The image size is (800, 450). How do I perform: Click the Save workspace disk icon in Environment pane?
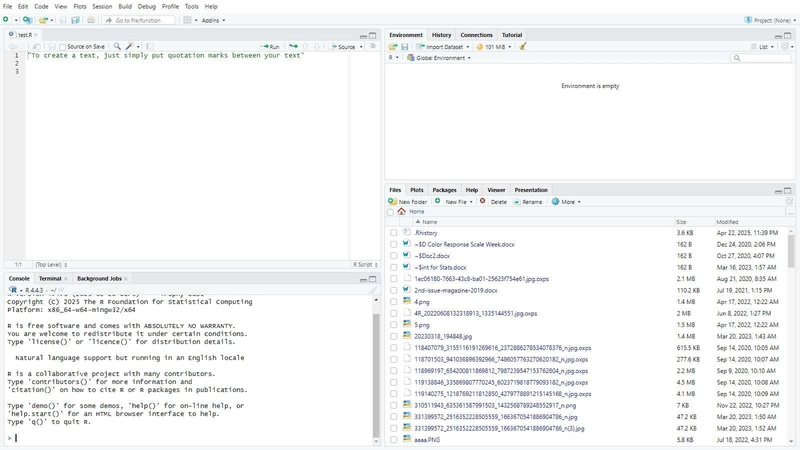[405, 46]
